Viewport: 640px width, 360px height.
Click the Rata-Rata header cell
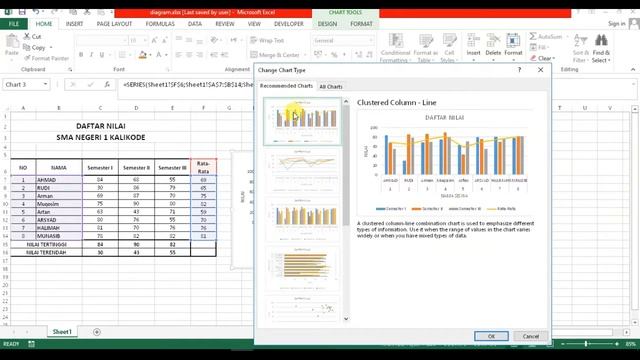(x=203, y=167)
